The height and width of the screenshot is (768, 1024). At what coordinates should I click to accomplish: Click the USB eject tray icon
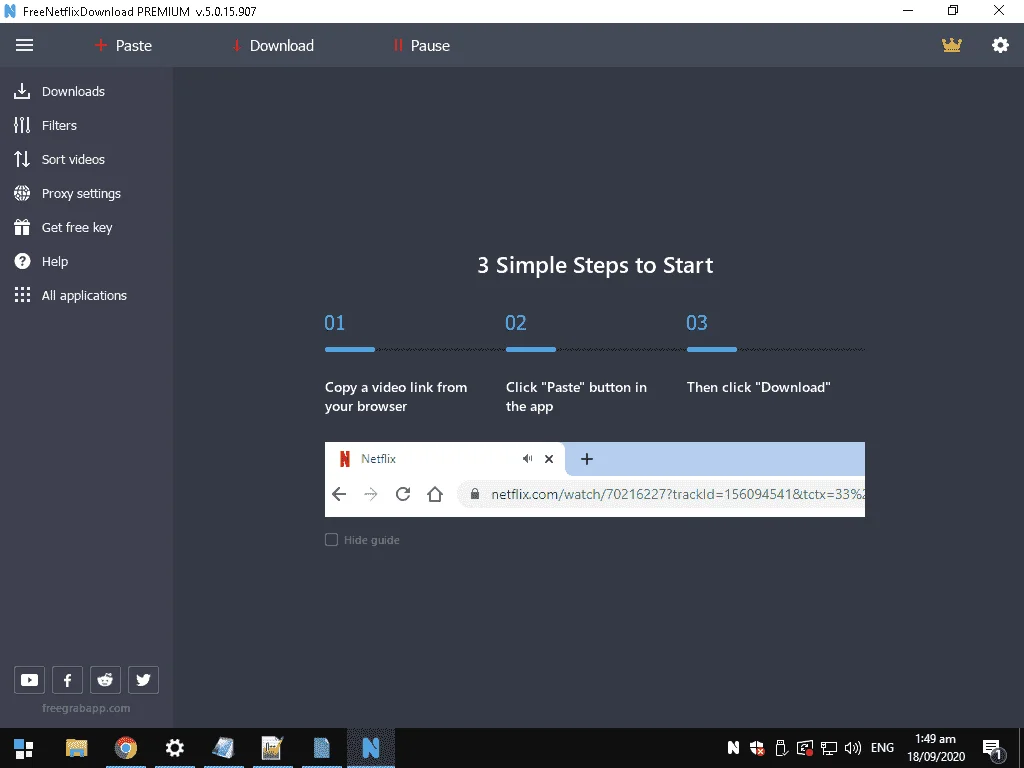(781, 748)
